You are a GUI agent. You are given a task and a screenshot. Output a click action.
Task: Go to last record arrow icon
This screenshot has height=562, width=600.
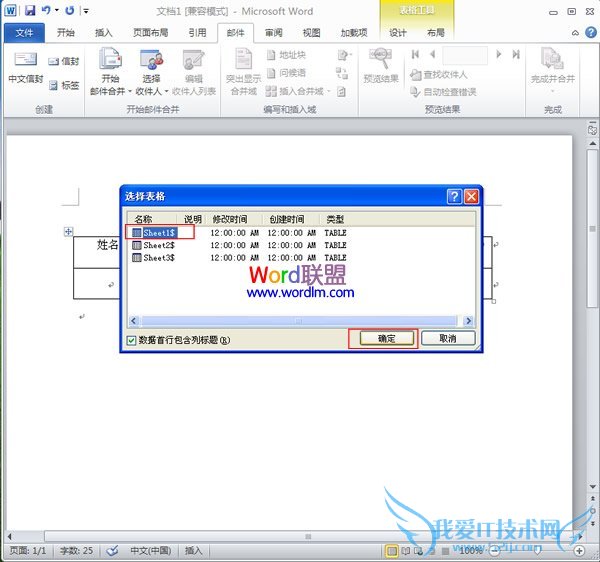pyautogui.click(x=516, y=54)
